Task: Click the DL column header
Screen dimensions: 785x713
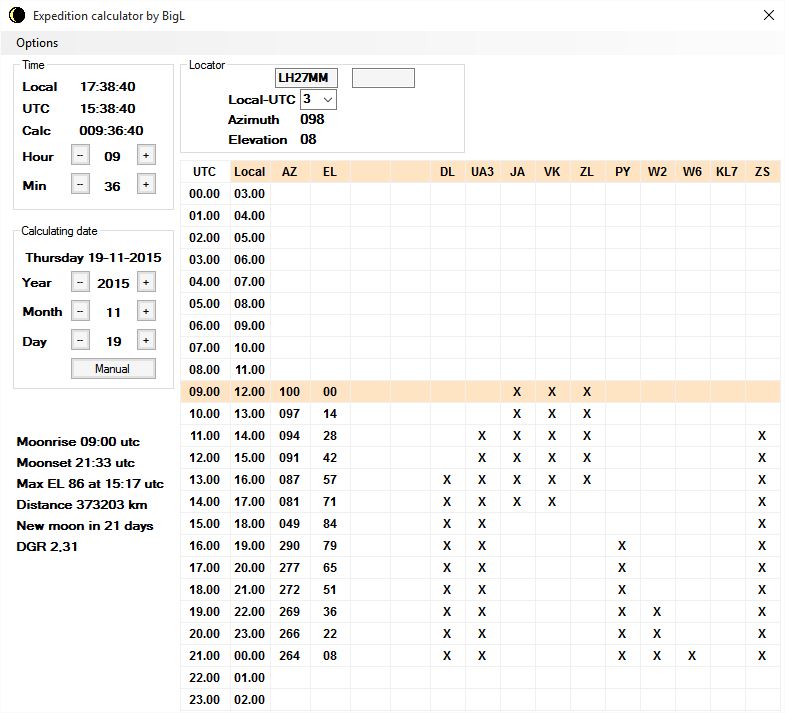Action: (447, 172)
